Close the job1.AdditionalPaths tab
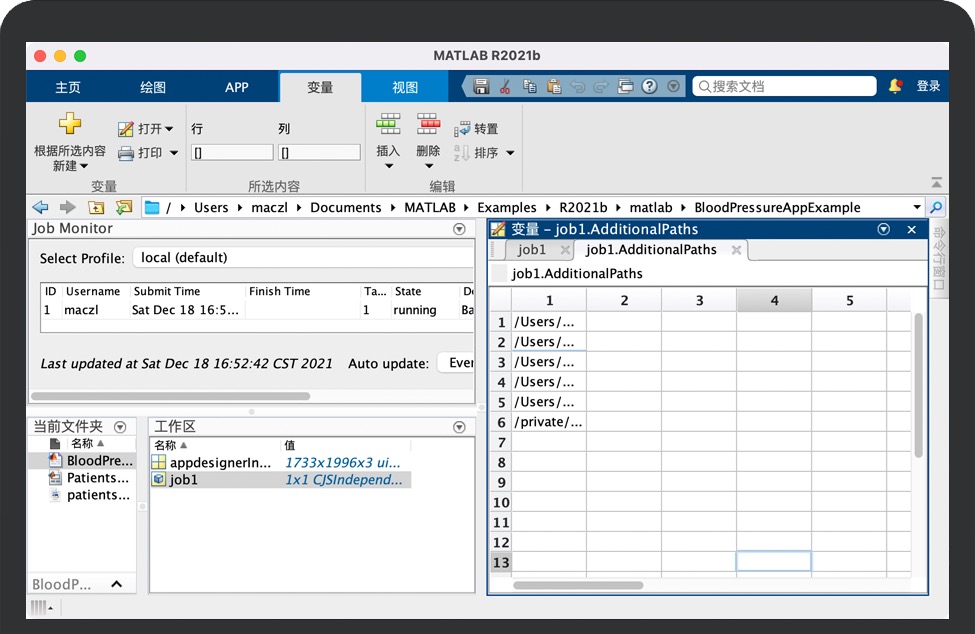Screen dimensions: 975x634 [737, 250]
